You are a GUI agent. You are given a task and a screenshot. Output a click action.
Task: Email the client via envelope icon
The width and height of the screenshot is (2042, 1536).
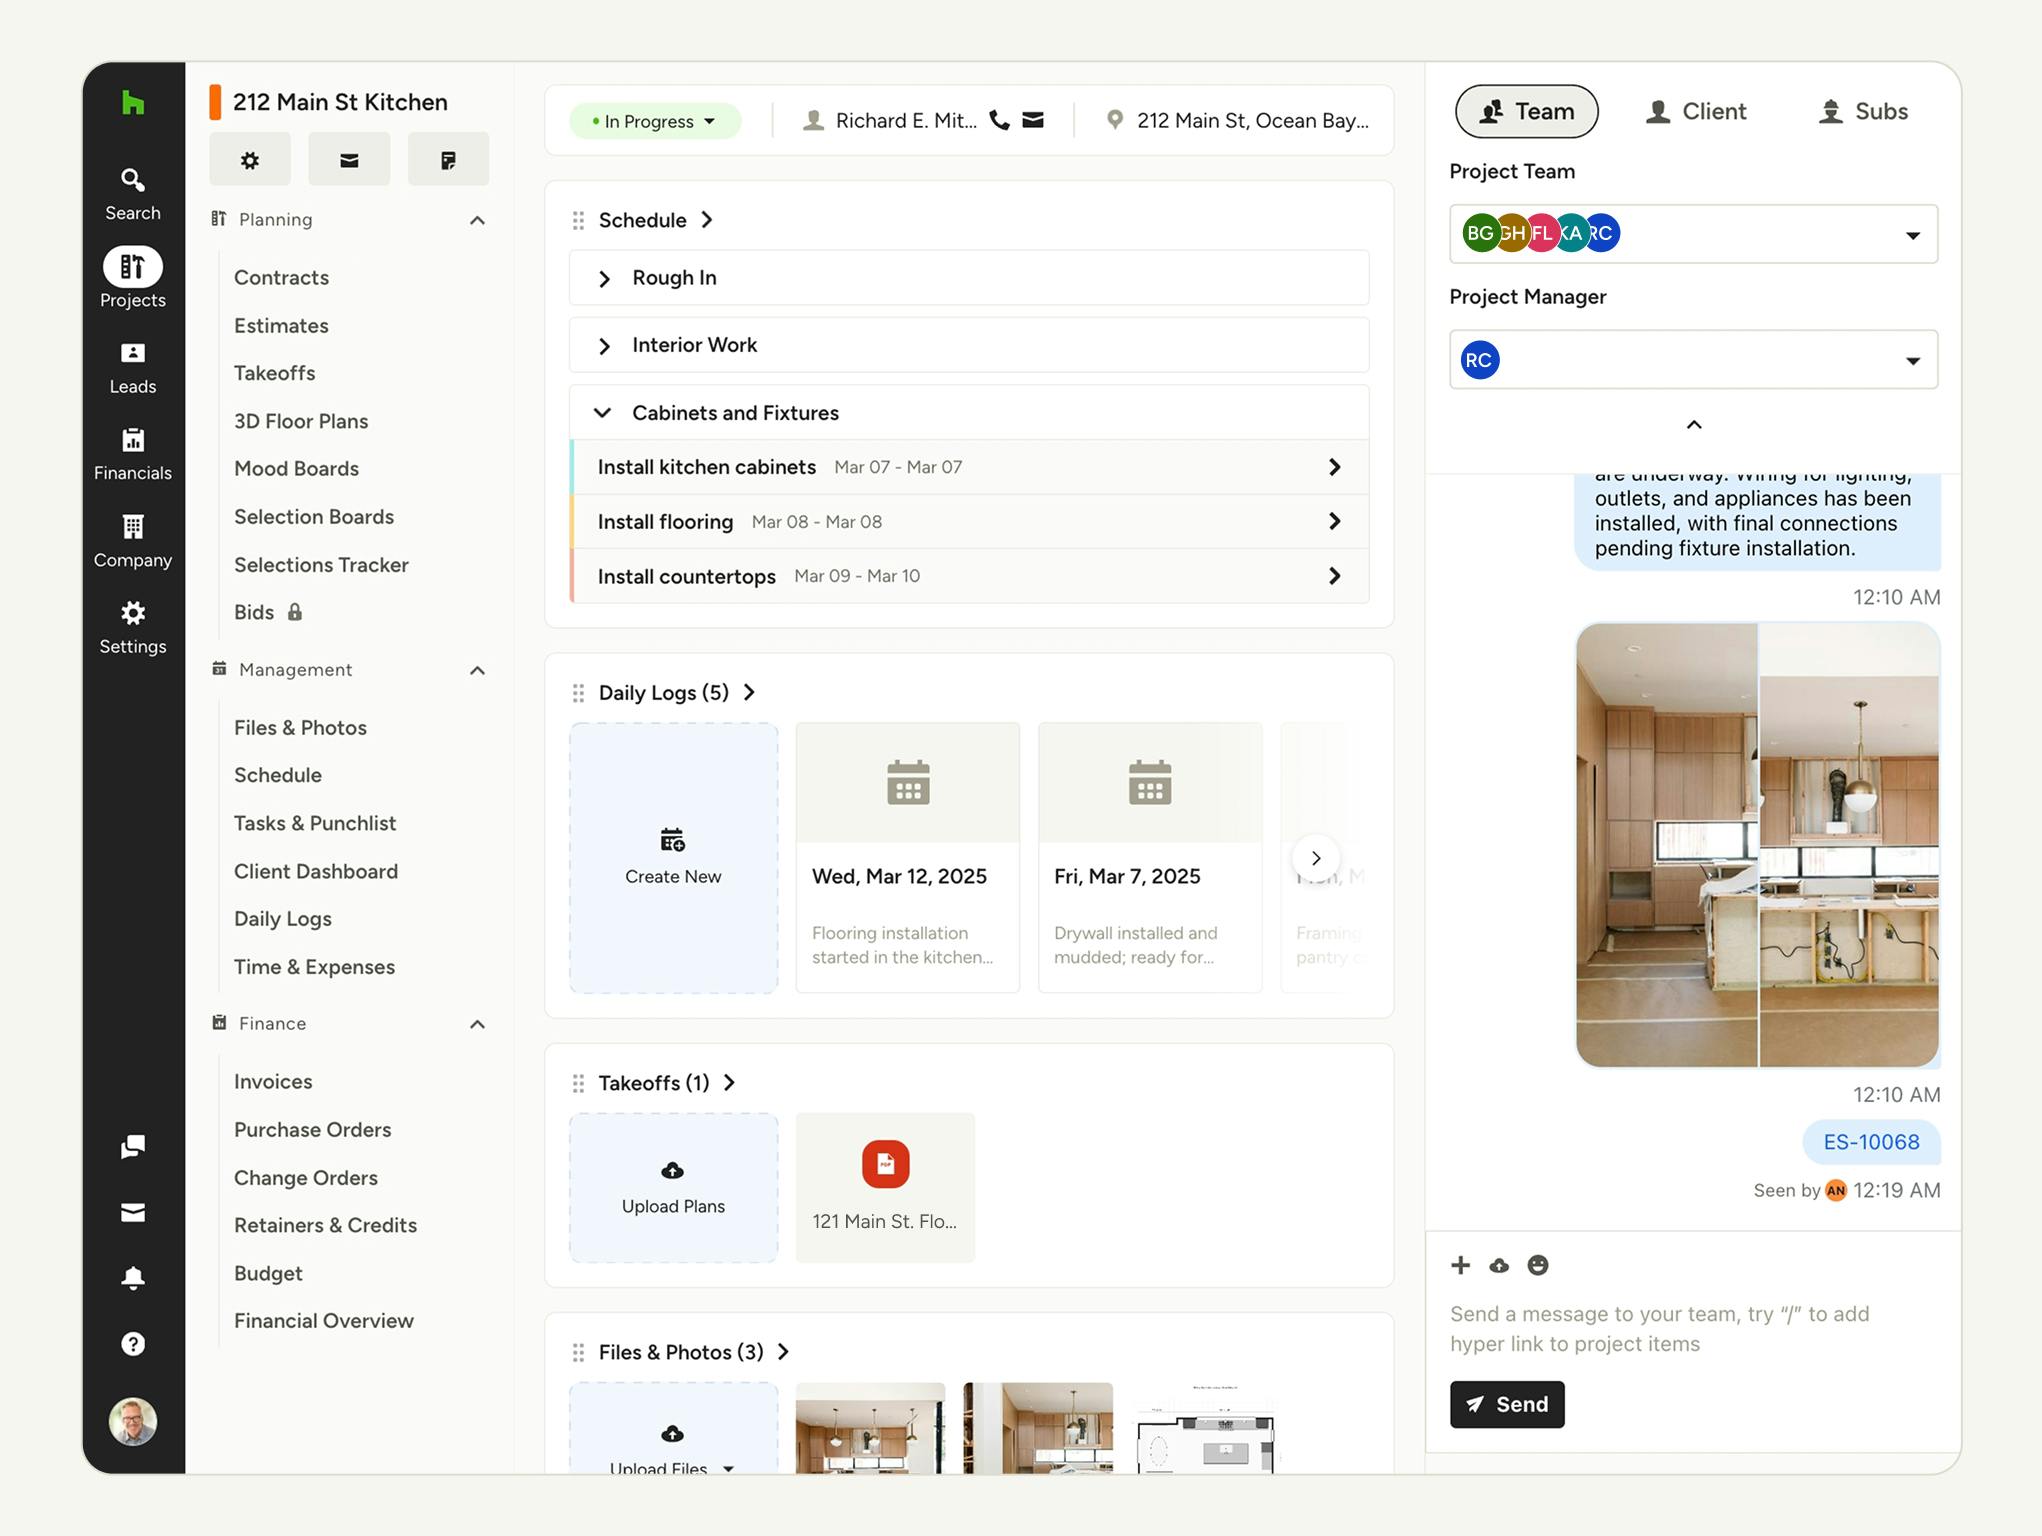point(1033,120)
